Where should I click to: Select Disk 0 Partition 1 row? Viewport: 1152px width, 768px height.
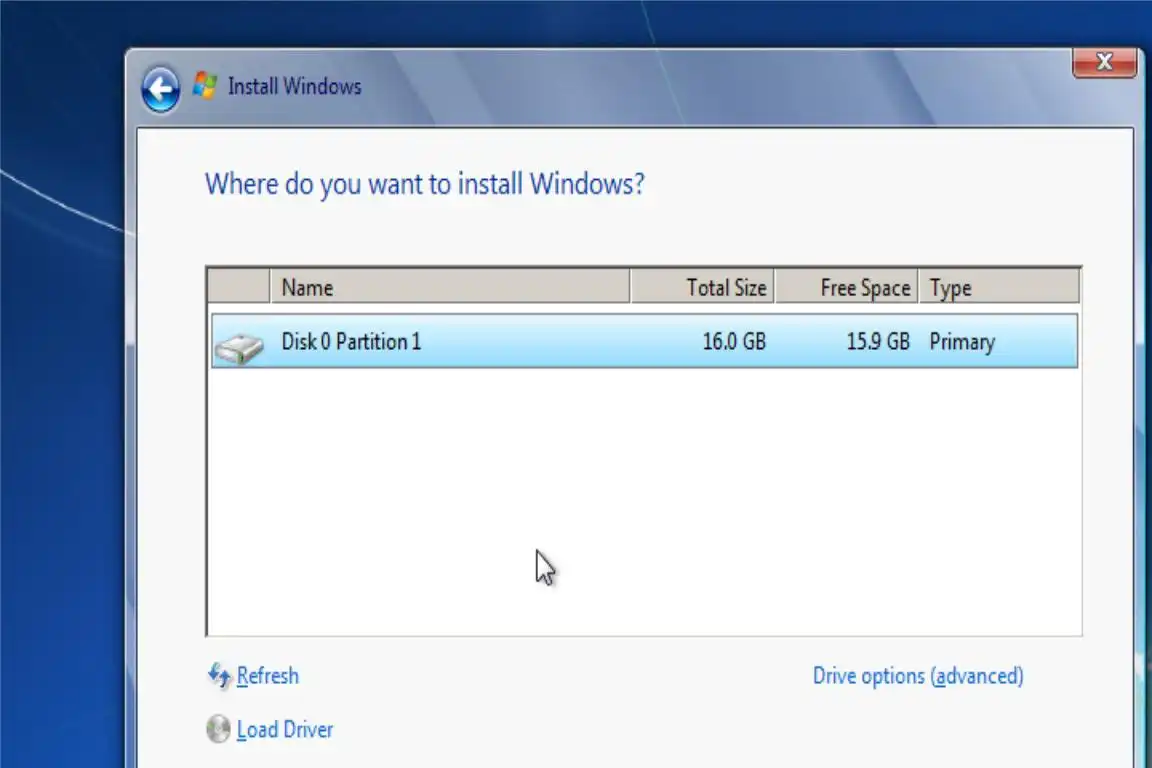tap(644, 341)
